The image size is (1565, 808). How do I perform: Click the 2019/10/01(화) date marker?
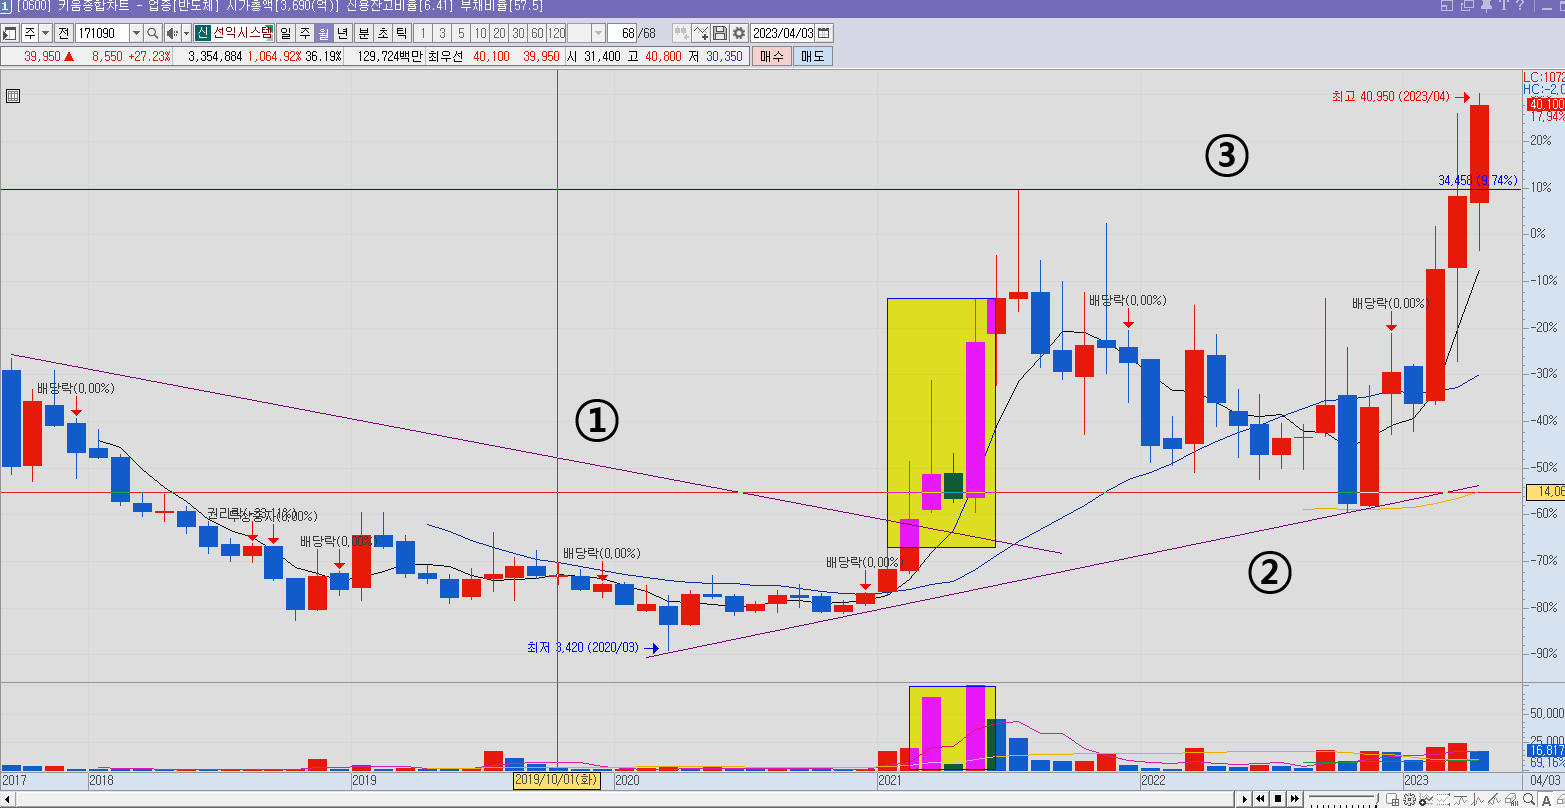point(556,780)
